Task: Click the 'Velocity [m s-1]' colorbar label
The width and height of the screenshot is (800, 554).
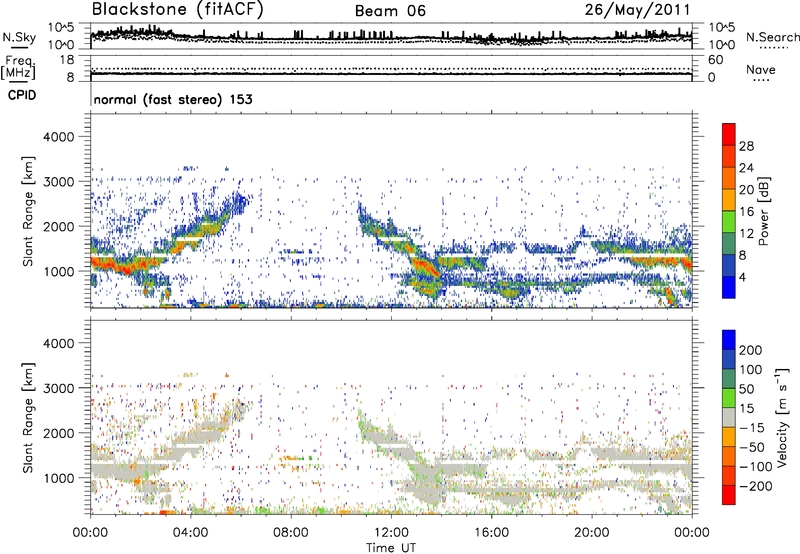Action: point(783,417)
